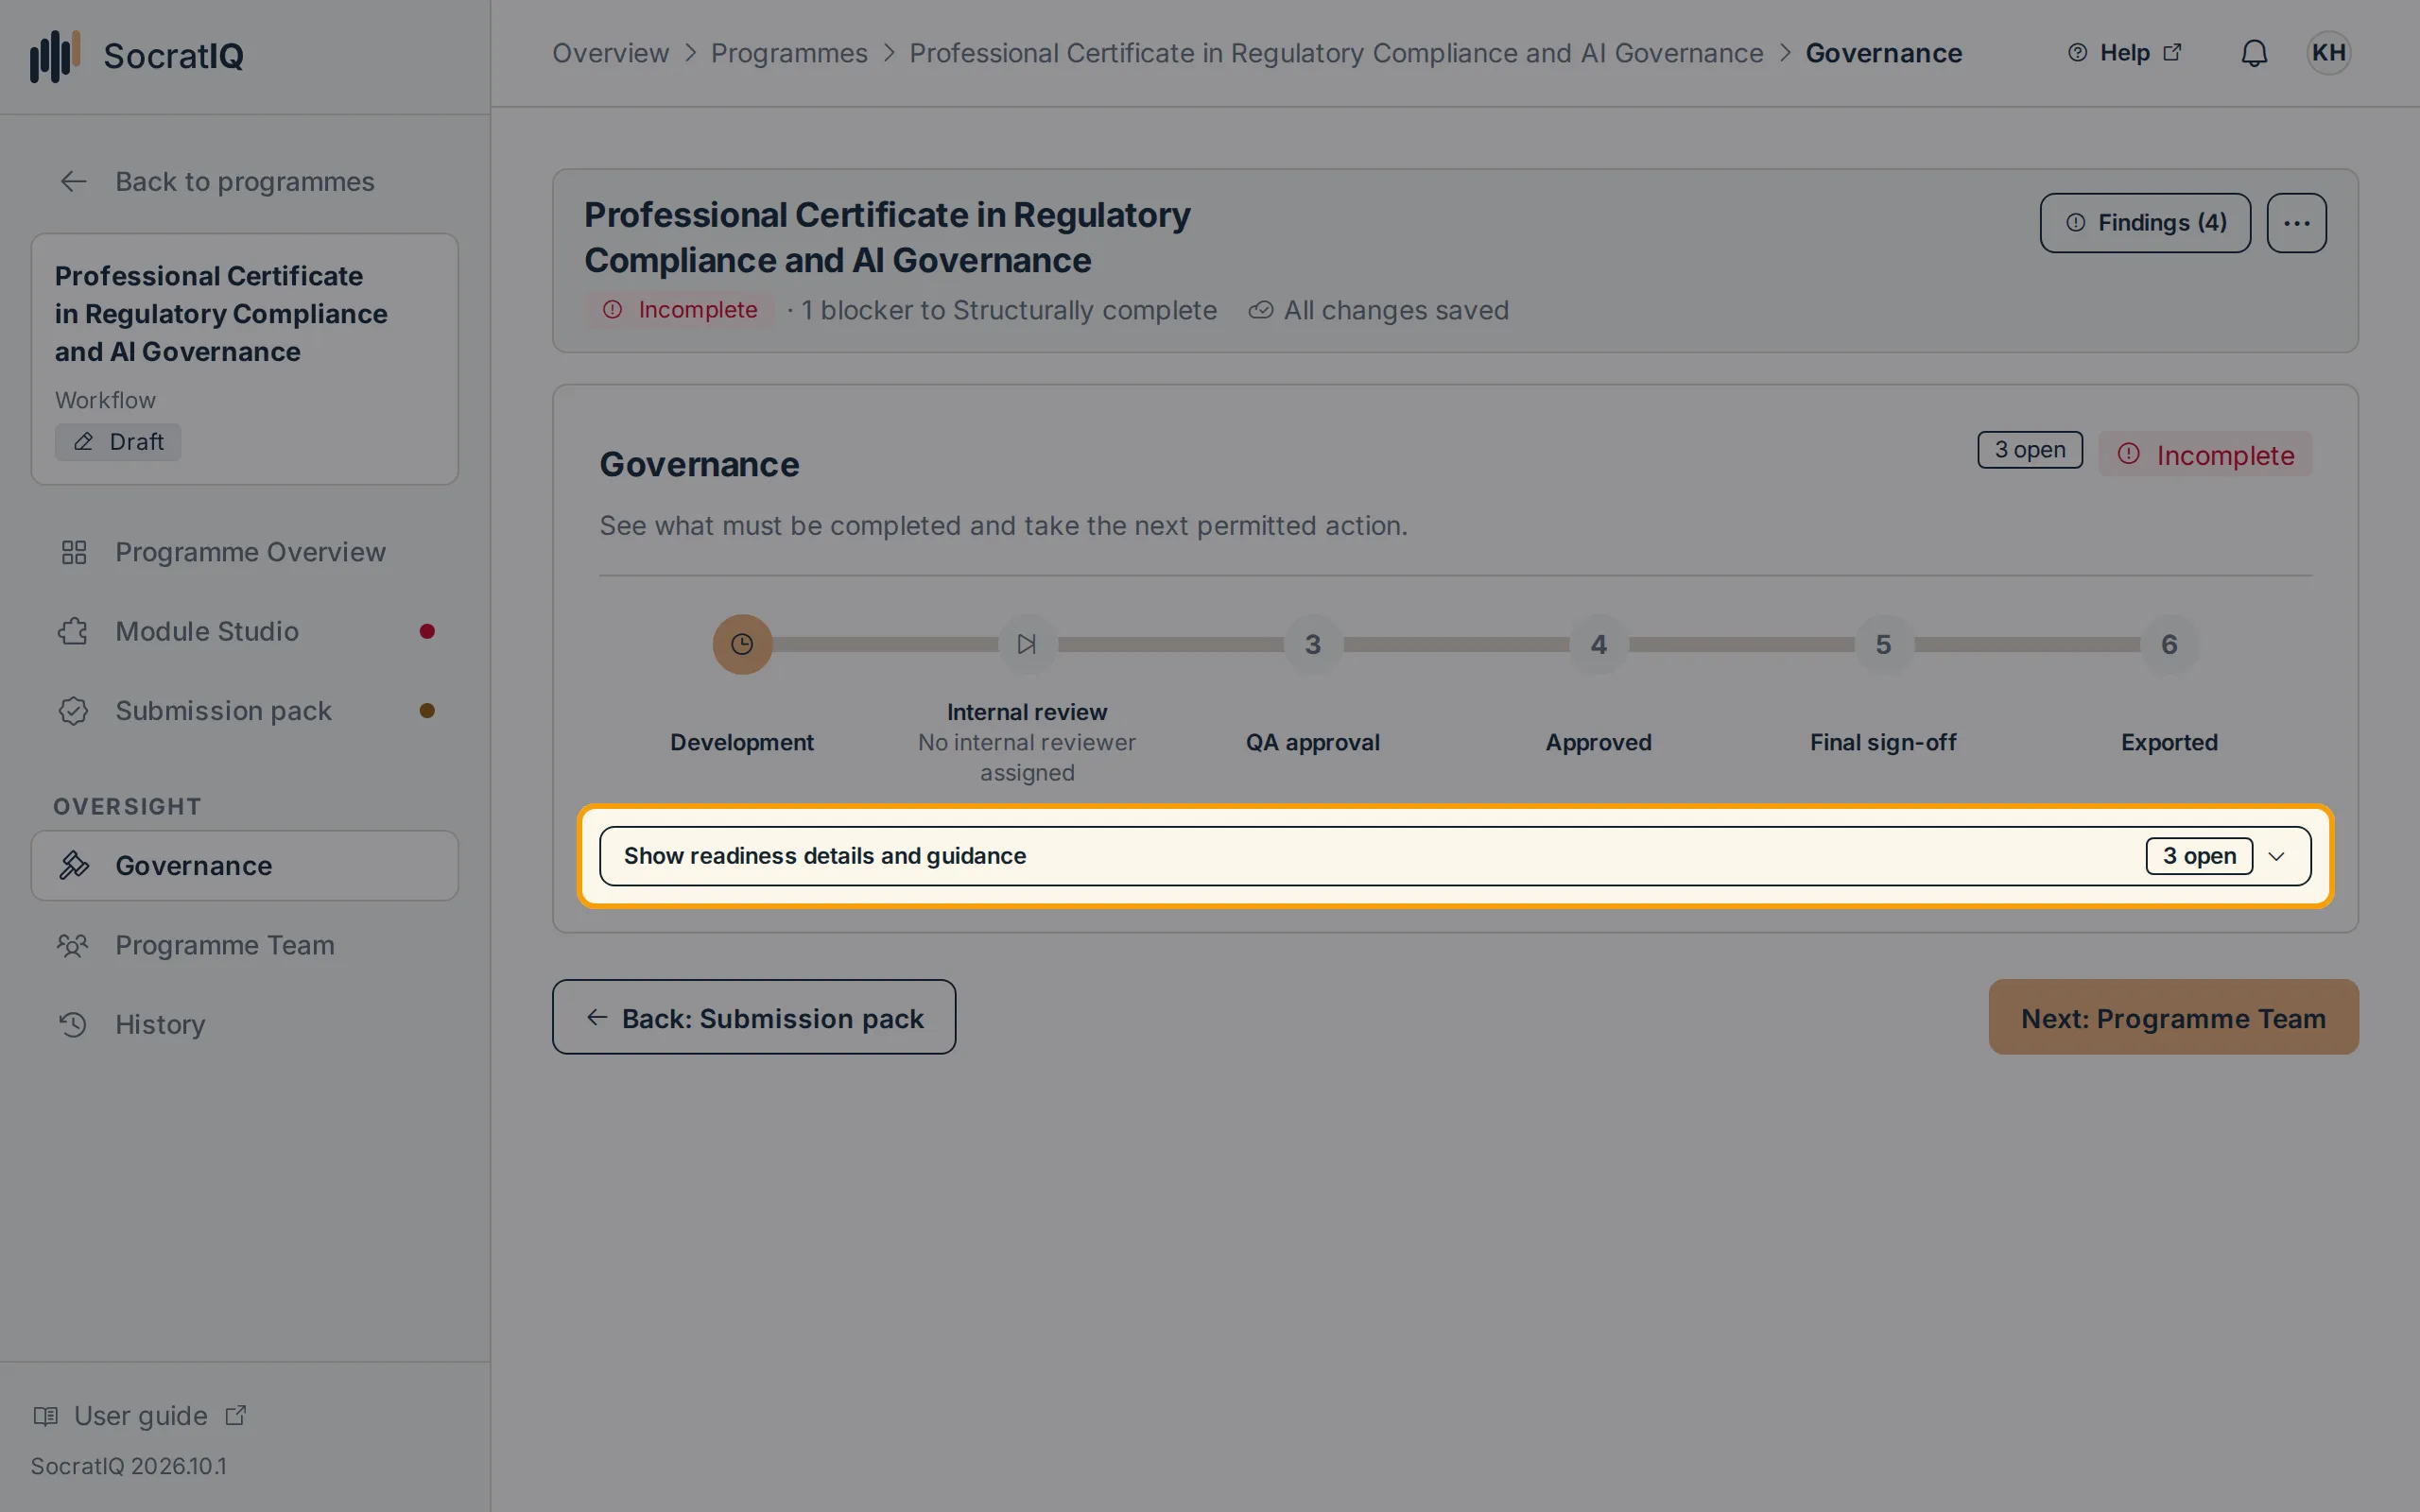Open the Findings (4) button
The width and height of the screenshot is (2420, 1512).
[x=2145, y=223]
